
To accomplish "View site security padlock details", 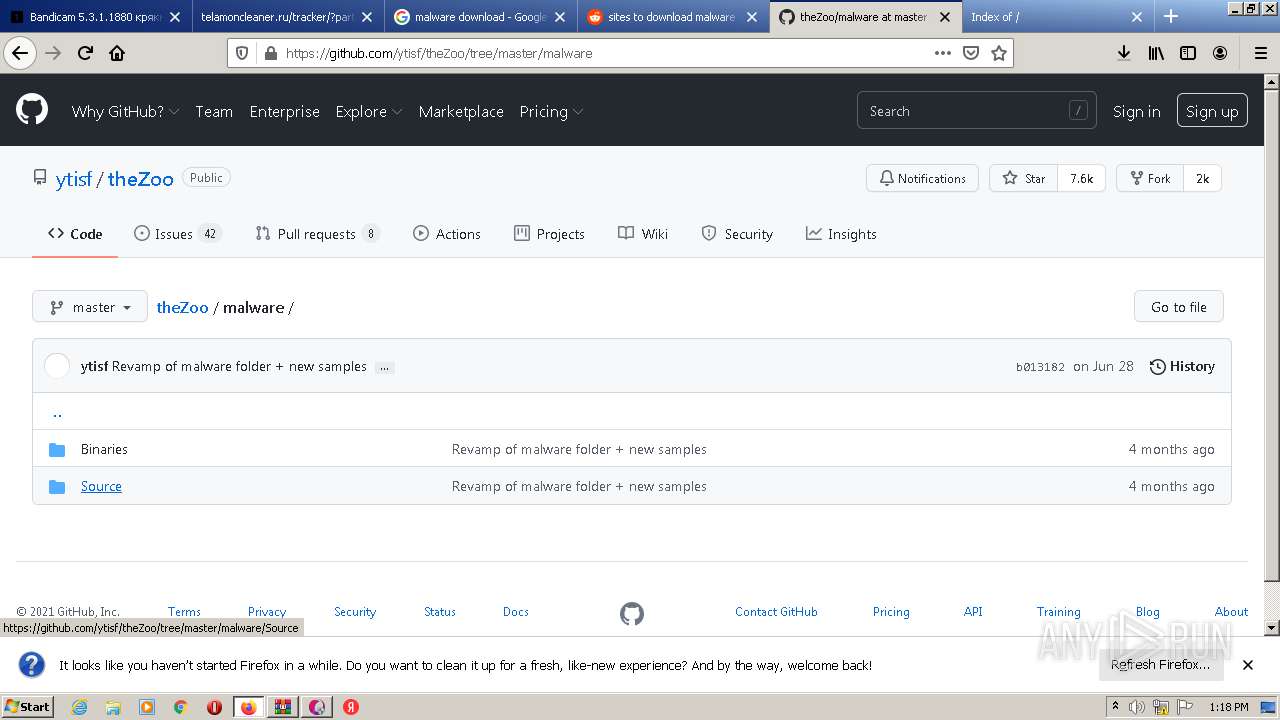I will [x=269, y=53].
